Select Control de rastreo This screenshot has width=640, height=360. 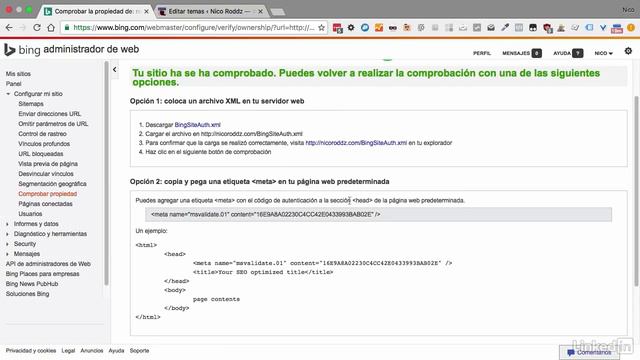pyautogui.click(x=42, y=134)
